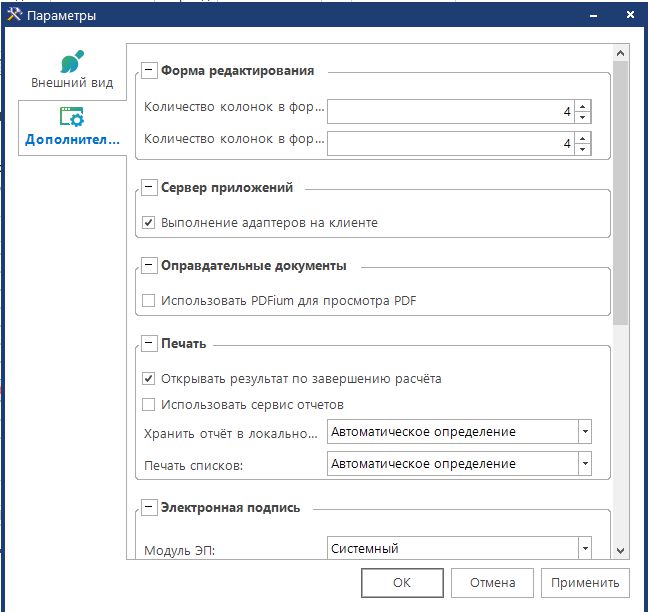Toggle Выполнение адаптеров на клиенте checkbox
The image size is (648, 612).
pos(149,223)
